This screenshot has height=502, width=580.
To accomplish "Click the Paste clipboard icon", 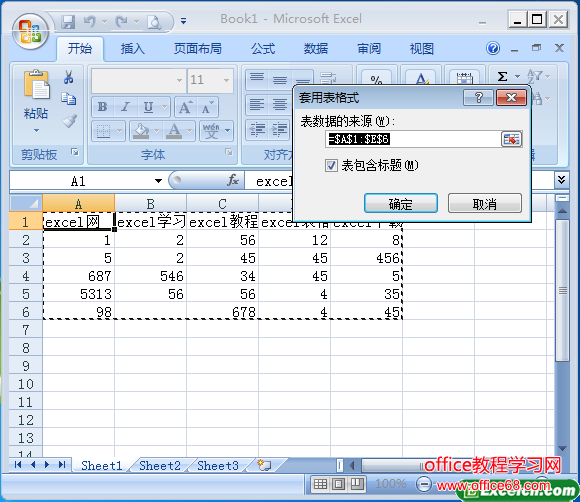I will point(36,85).
